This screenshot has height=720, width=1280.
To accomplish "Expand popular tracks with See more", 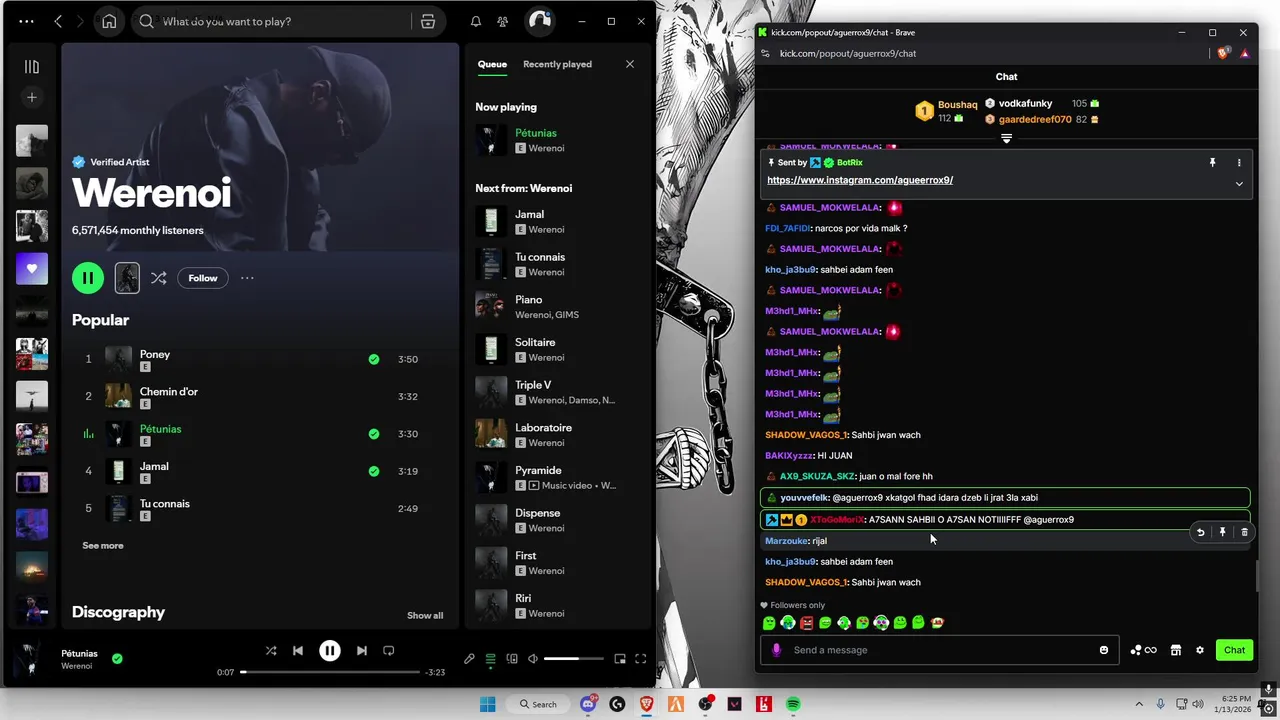I will pyautogui.click(x=103, y=546).
